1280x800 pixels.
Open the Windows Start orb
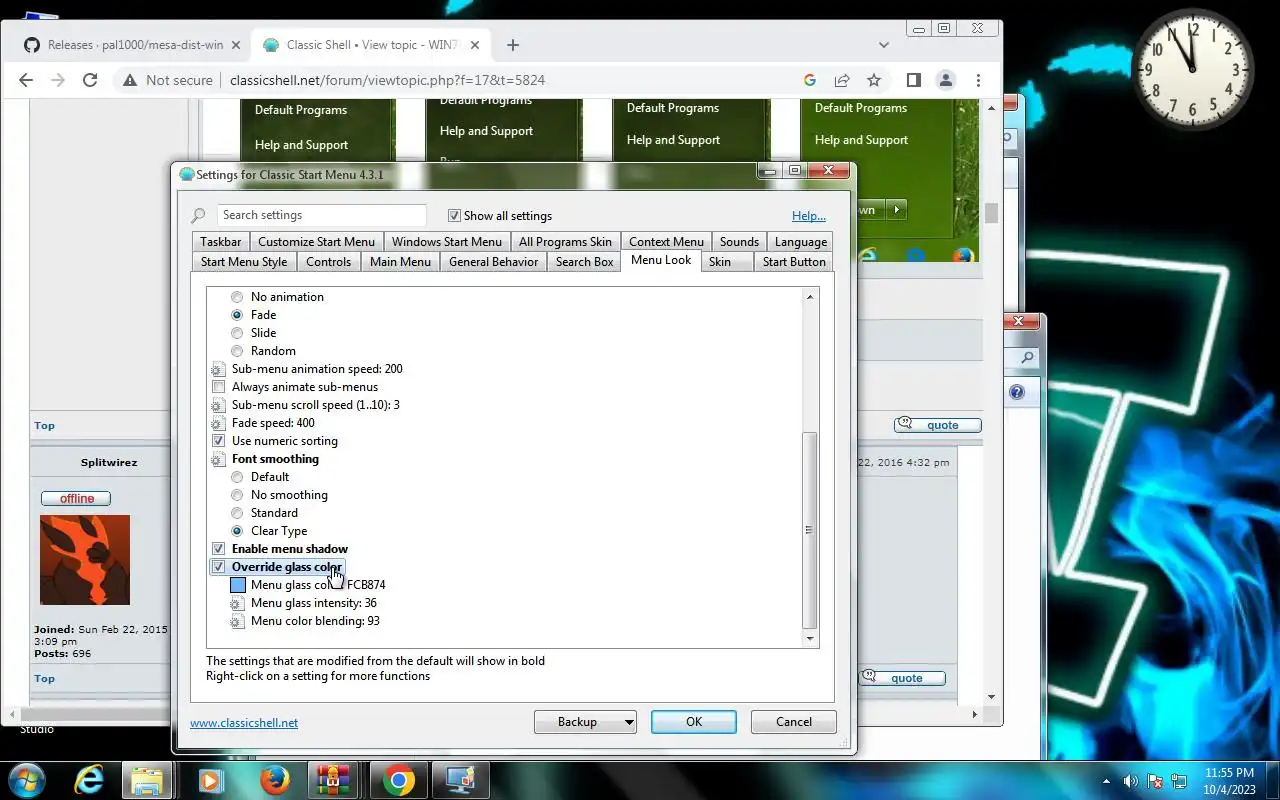[26, 780]
